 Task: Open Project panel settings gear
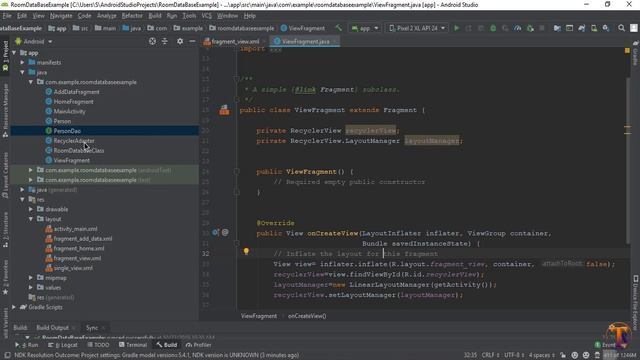tap(180, 41)
